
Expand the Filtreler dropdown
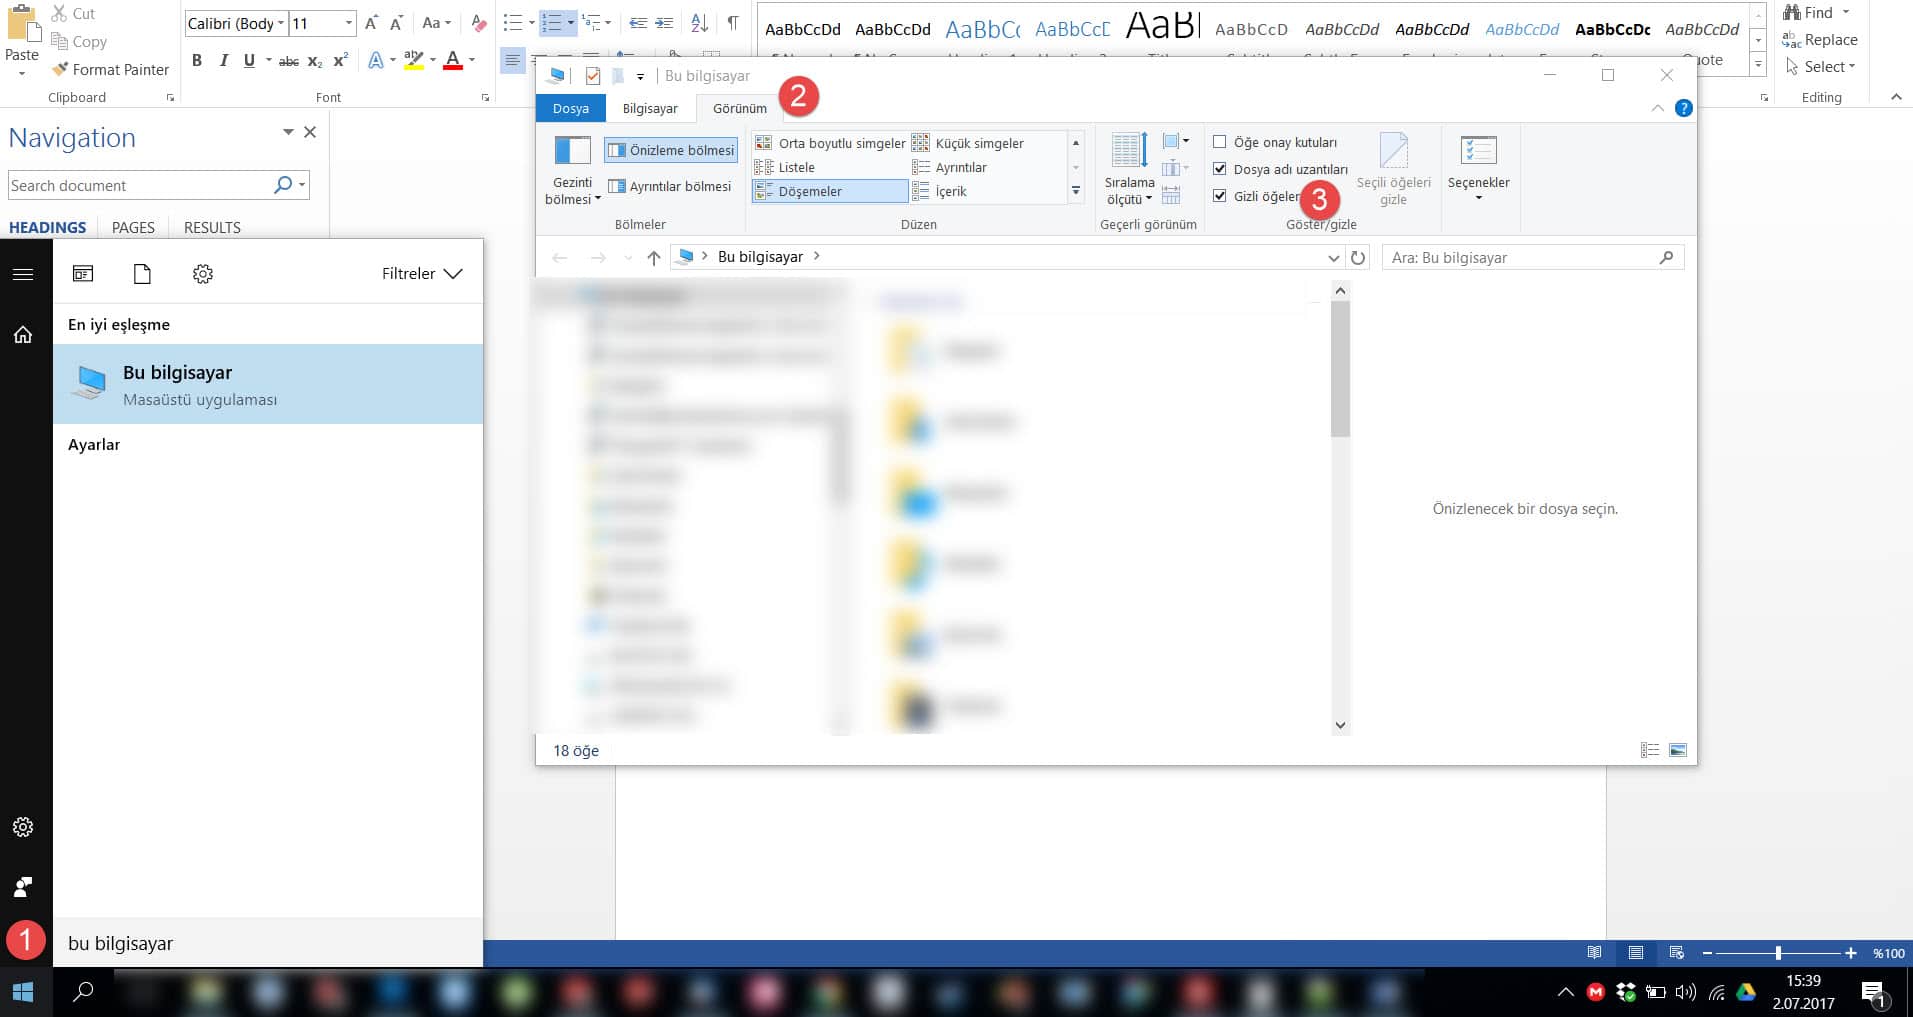(422, 274)
